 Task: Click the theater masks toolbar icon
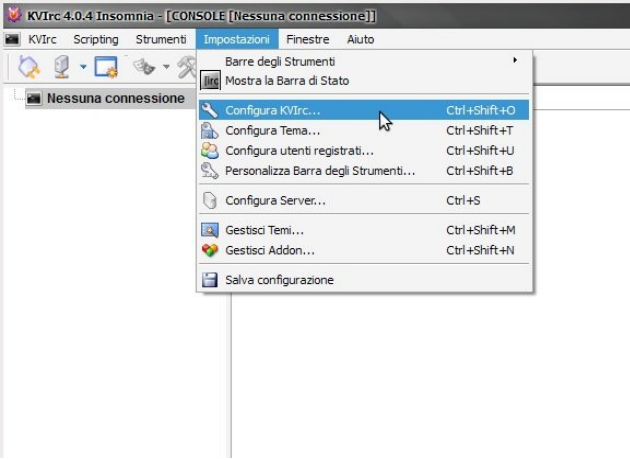click(144, 67)
